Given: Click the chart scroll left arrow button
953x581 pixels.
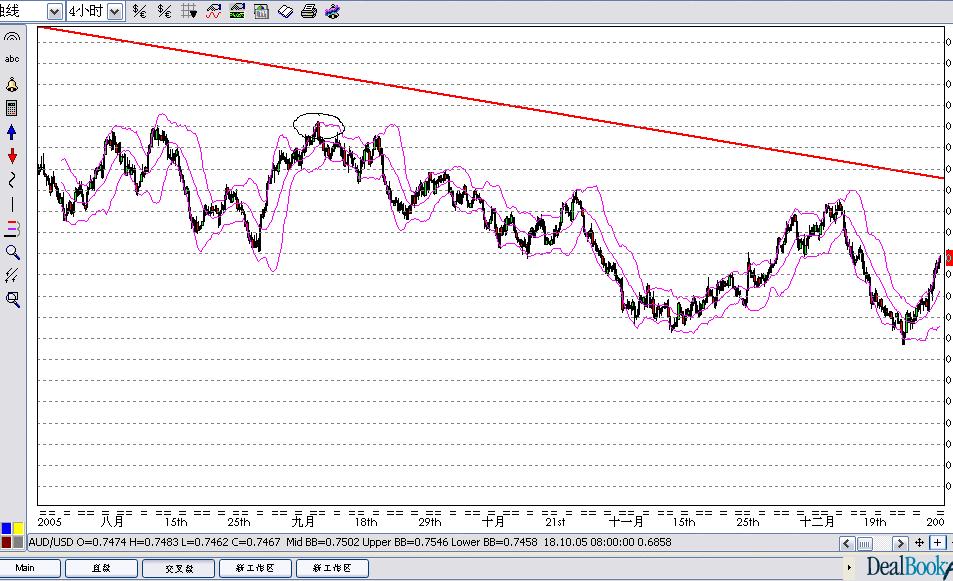Looking at the screenshot, I should pyautogui.click(x=847, y=543).
